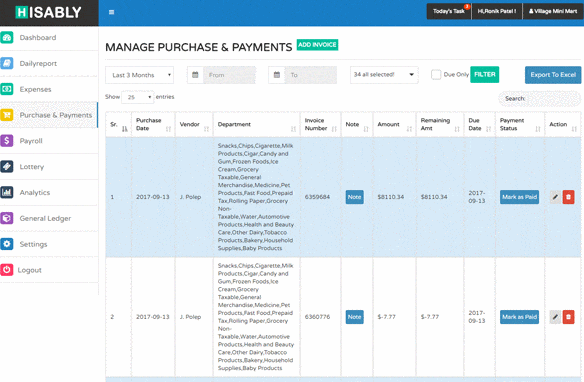Edit invoice 6360776 with pencil icon
Viewport: 584px width, 382px height.
[x=555, y=317]
